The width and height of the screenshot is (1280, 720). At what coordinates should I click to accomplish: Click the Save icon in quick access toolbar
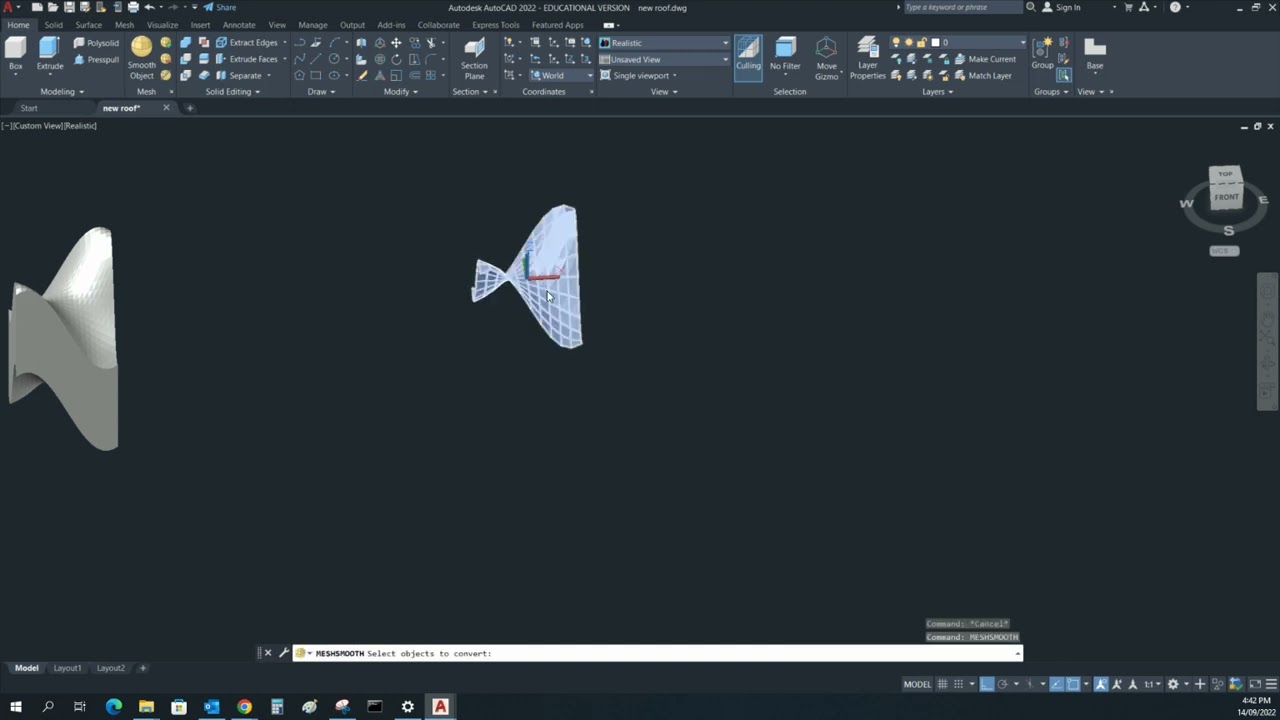coord(69,7)
